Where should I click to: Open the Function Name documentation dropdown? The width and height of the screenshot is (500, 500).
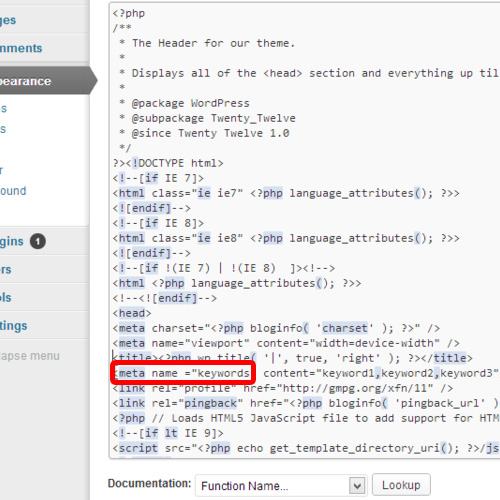coord(281,485)
